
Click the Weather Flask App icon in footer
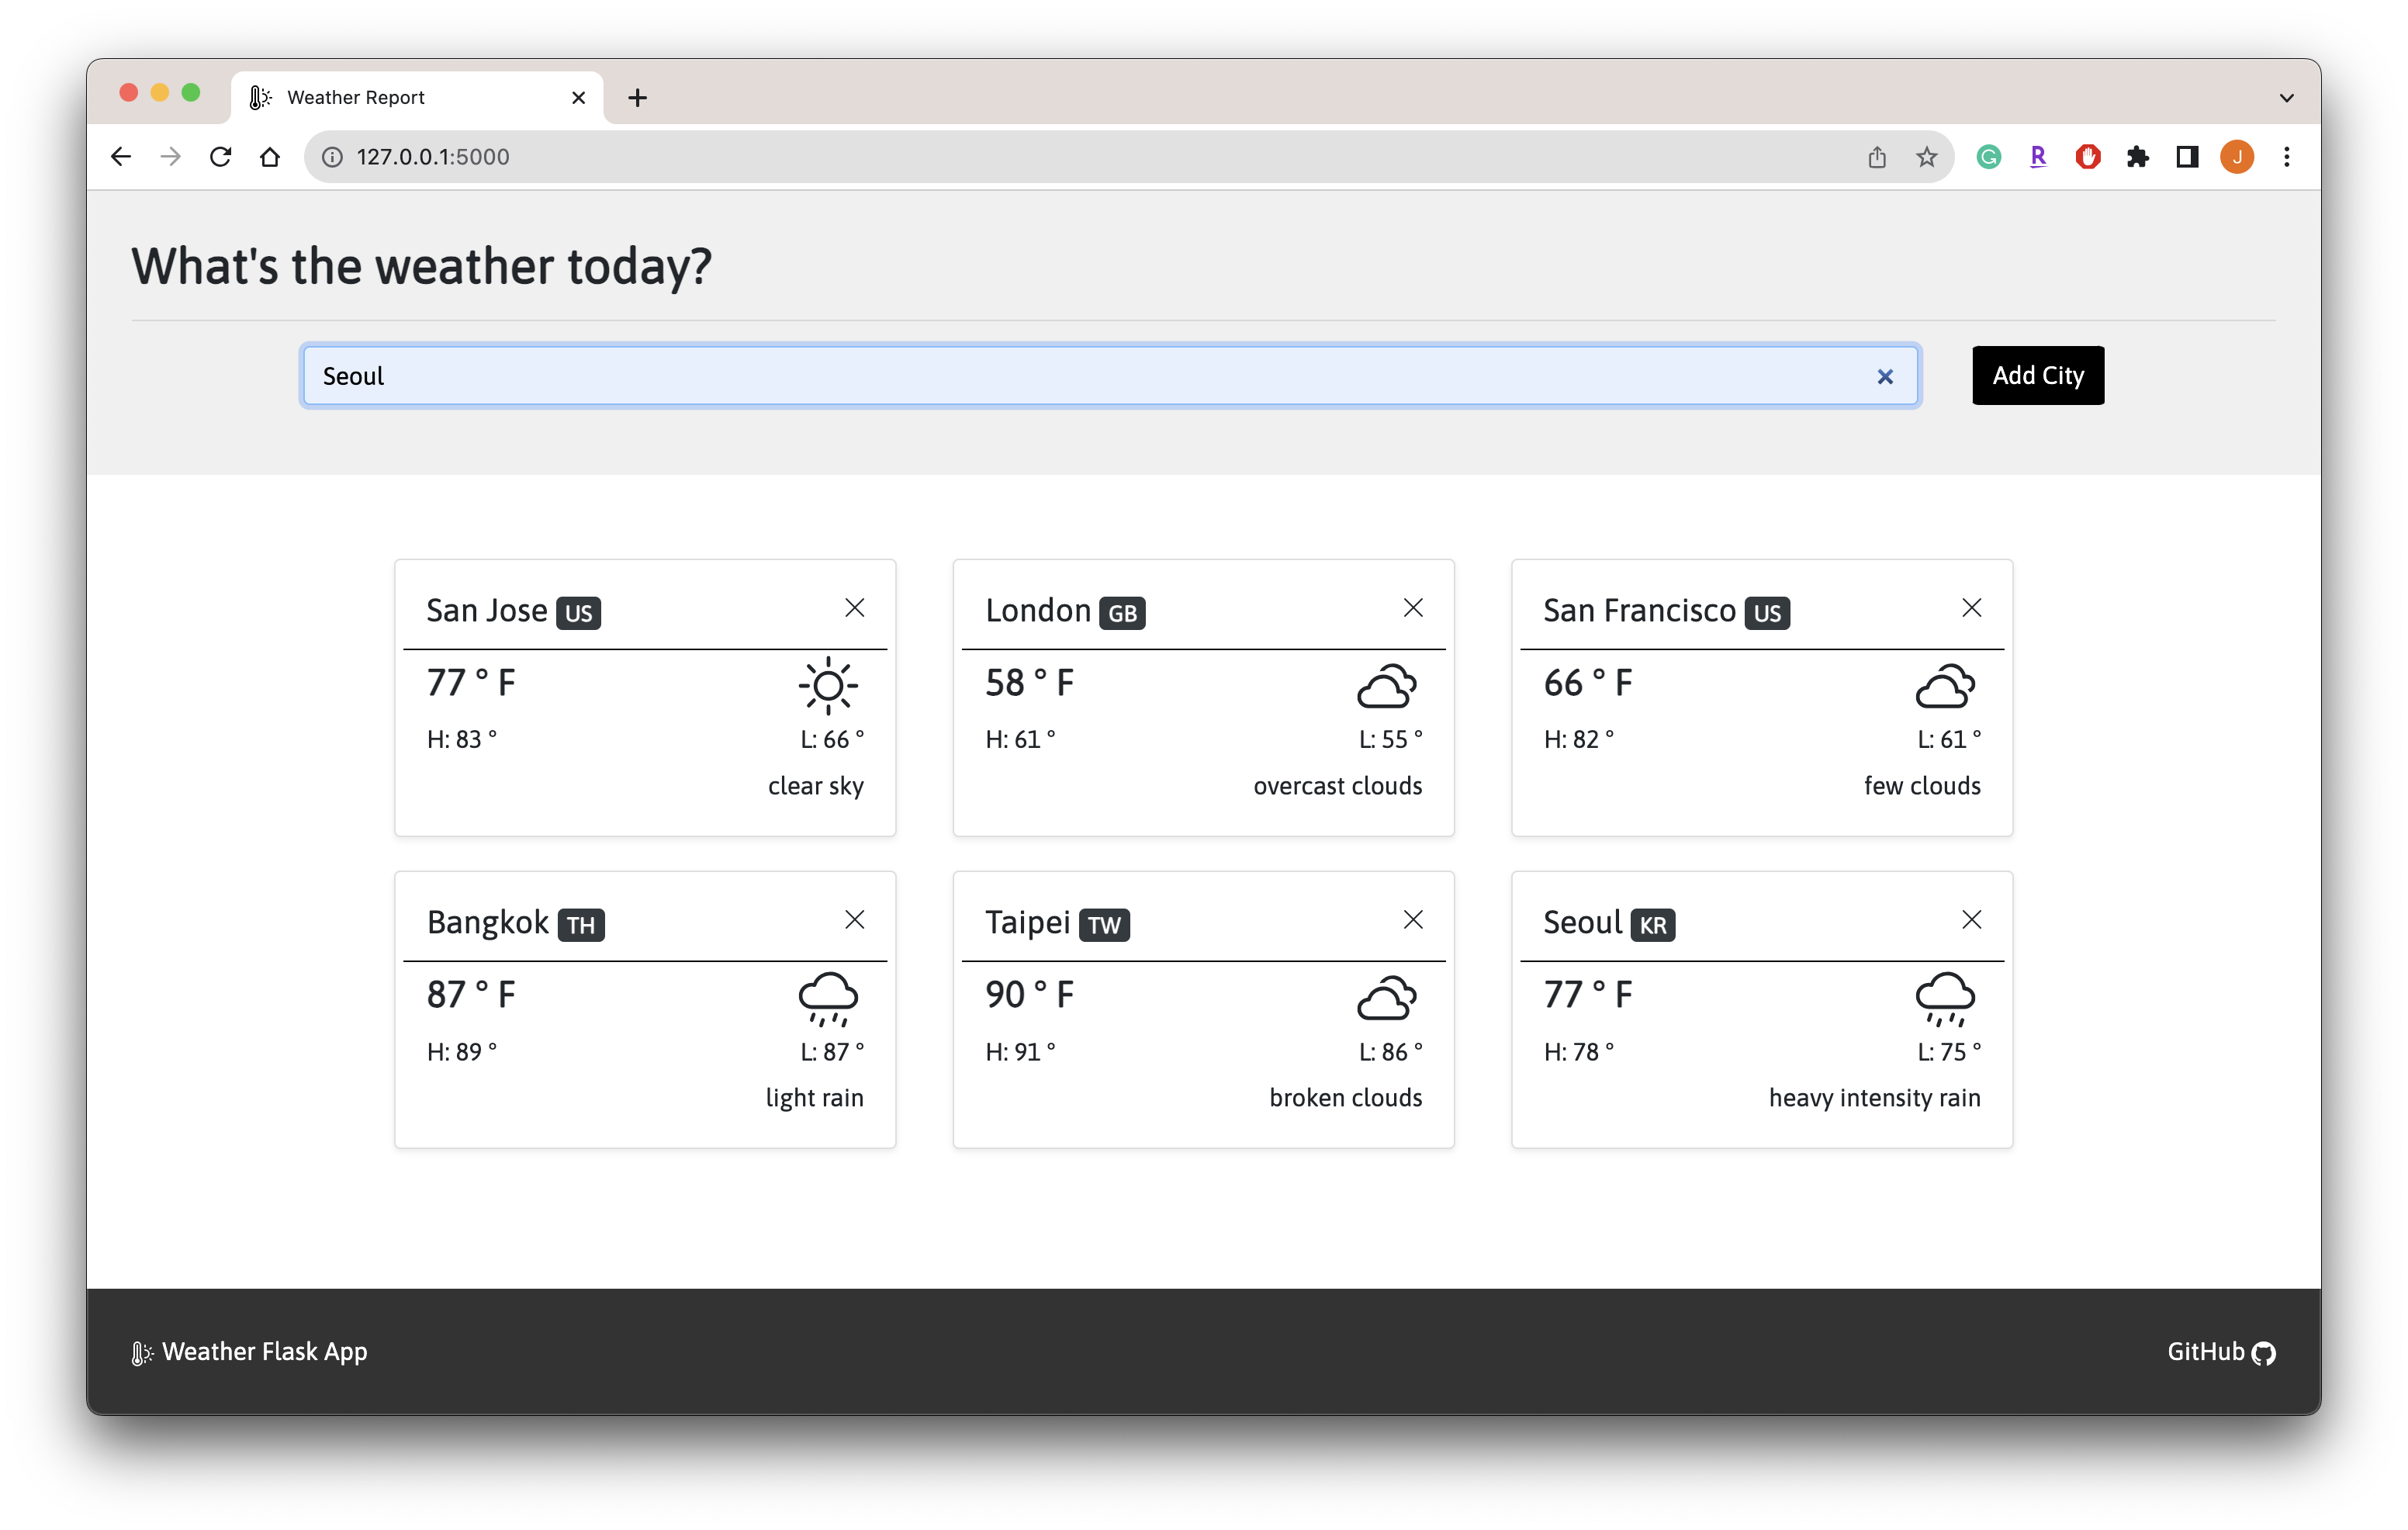[140, 1349]
